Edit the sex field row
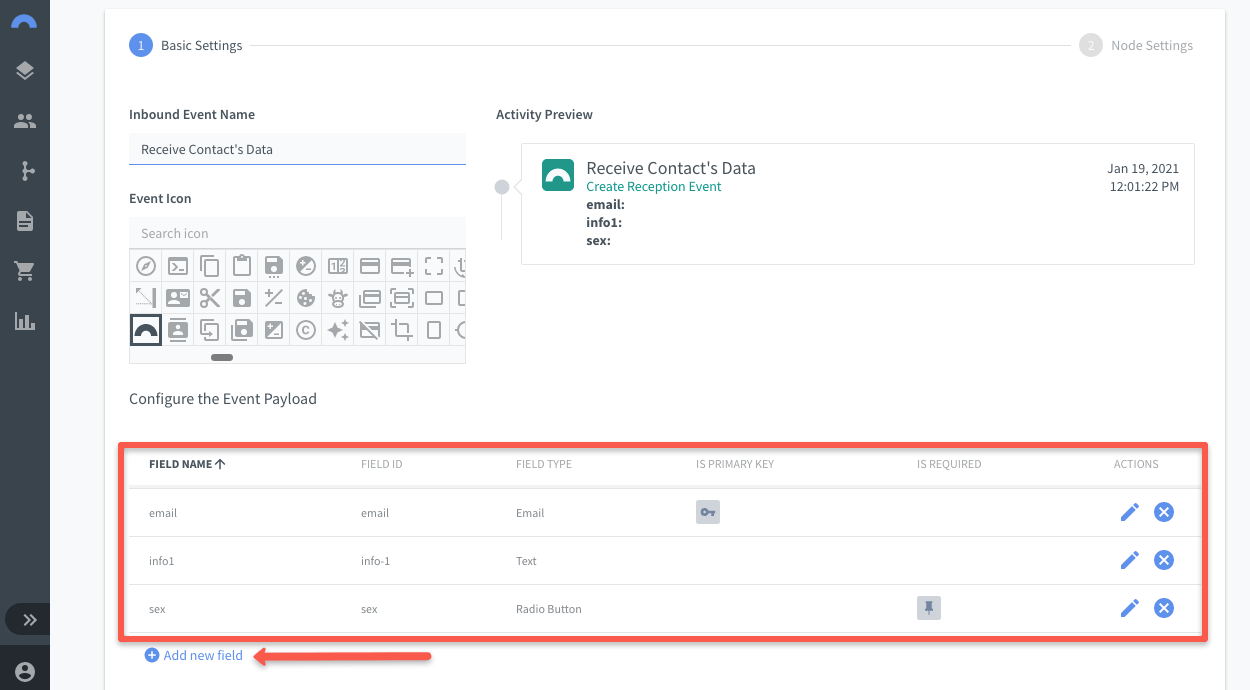This screenshot has width=1250, height=690. pyautogui.click(x=1130, y=608)
